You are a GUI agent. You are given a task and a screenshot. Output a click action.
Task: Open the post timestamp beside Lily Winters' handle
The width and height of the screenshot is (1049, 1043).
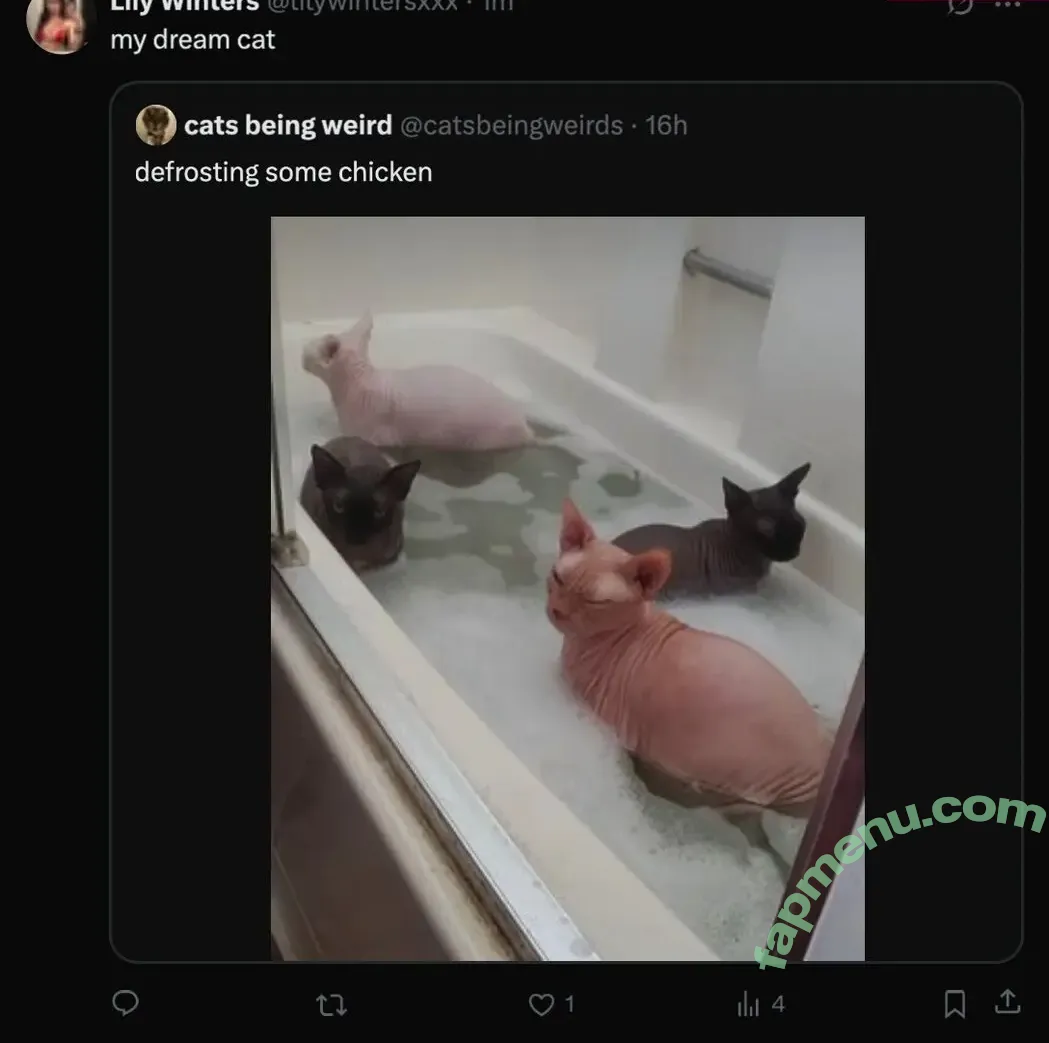pos(498,5)
